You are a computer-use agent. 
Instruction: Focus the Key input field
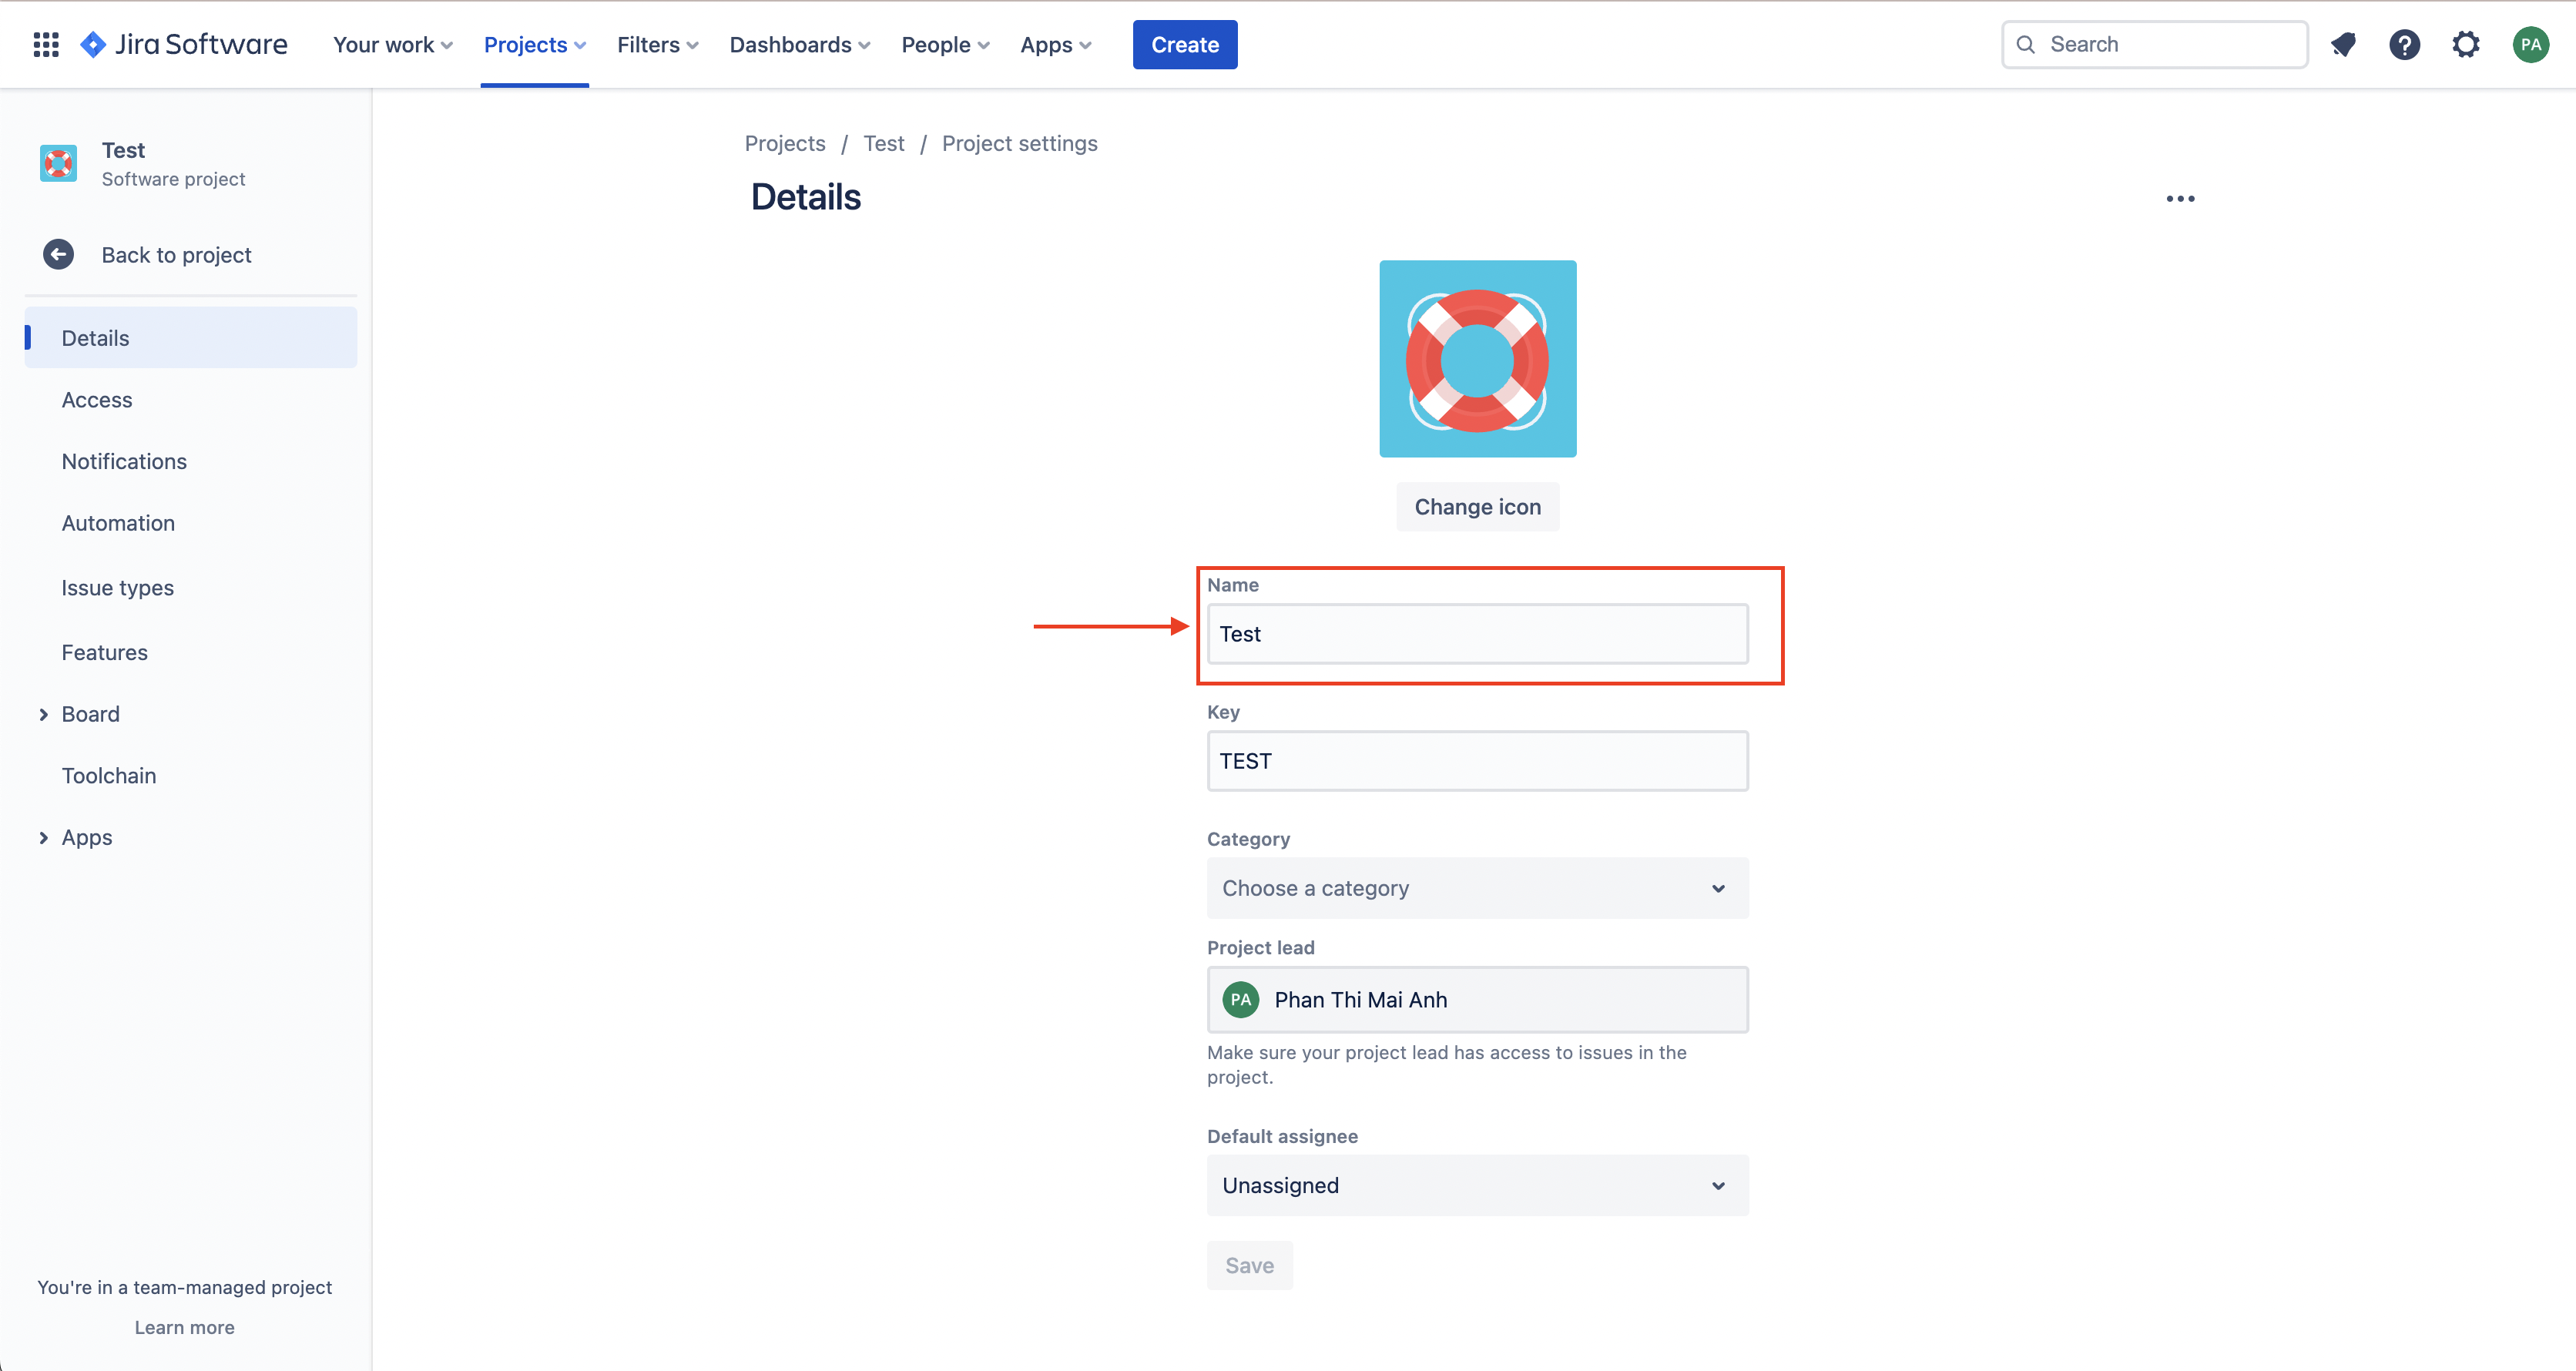pos(1477,761)
